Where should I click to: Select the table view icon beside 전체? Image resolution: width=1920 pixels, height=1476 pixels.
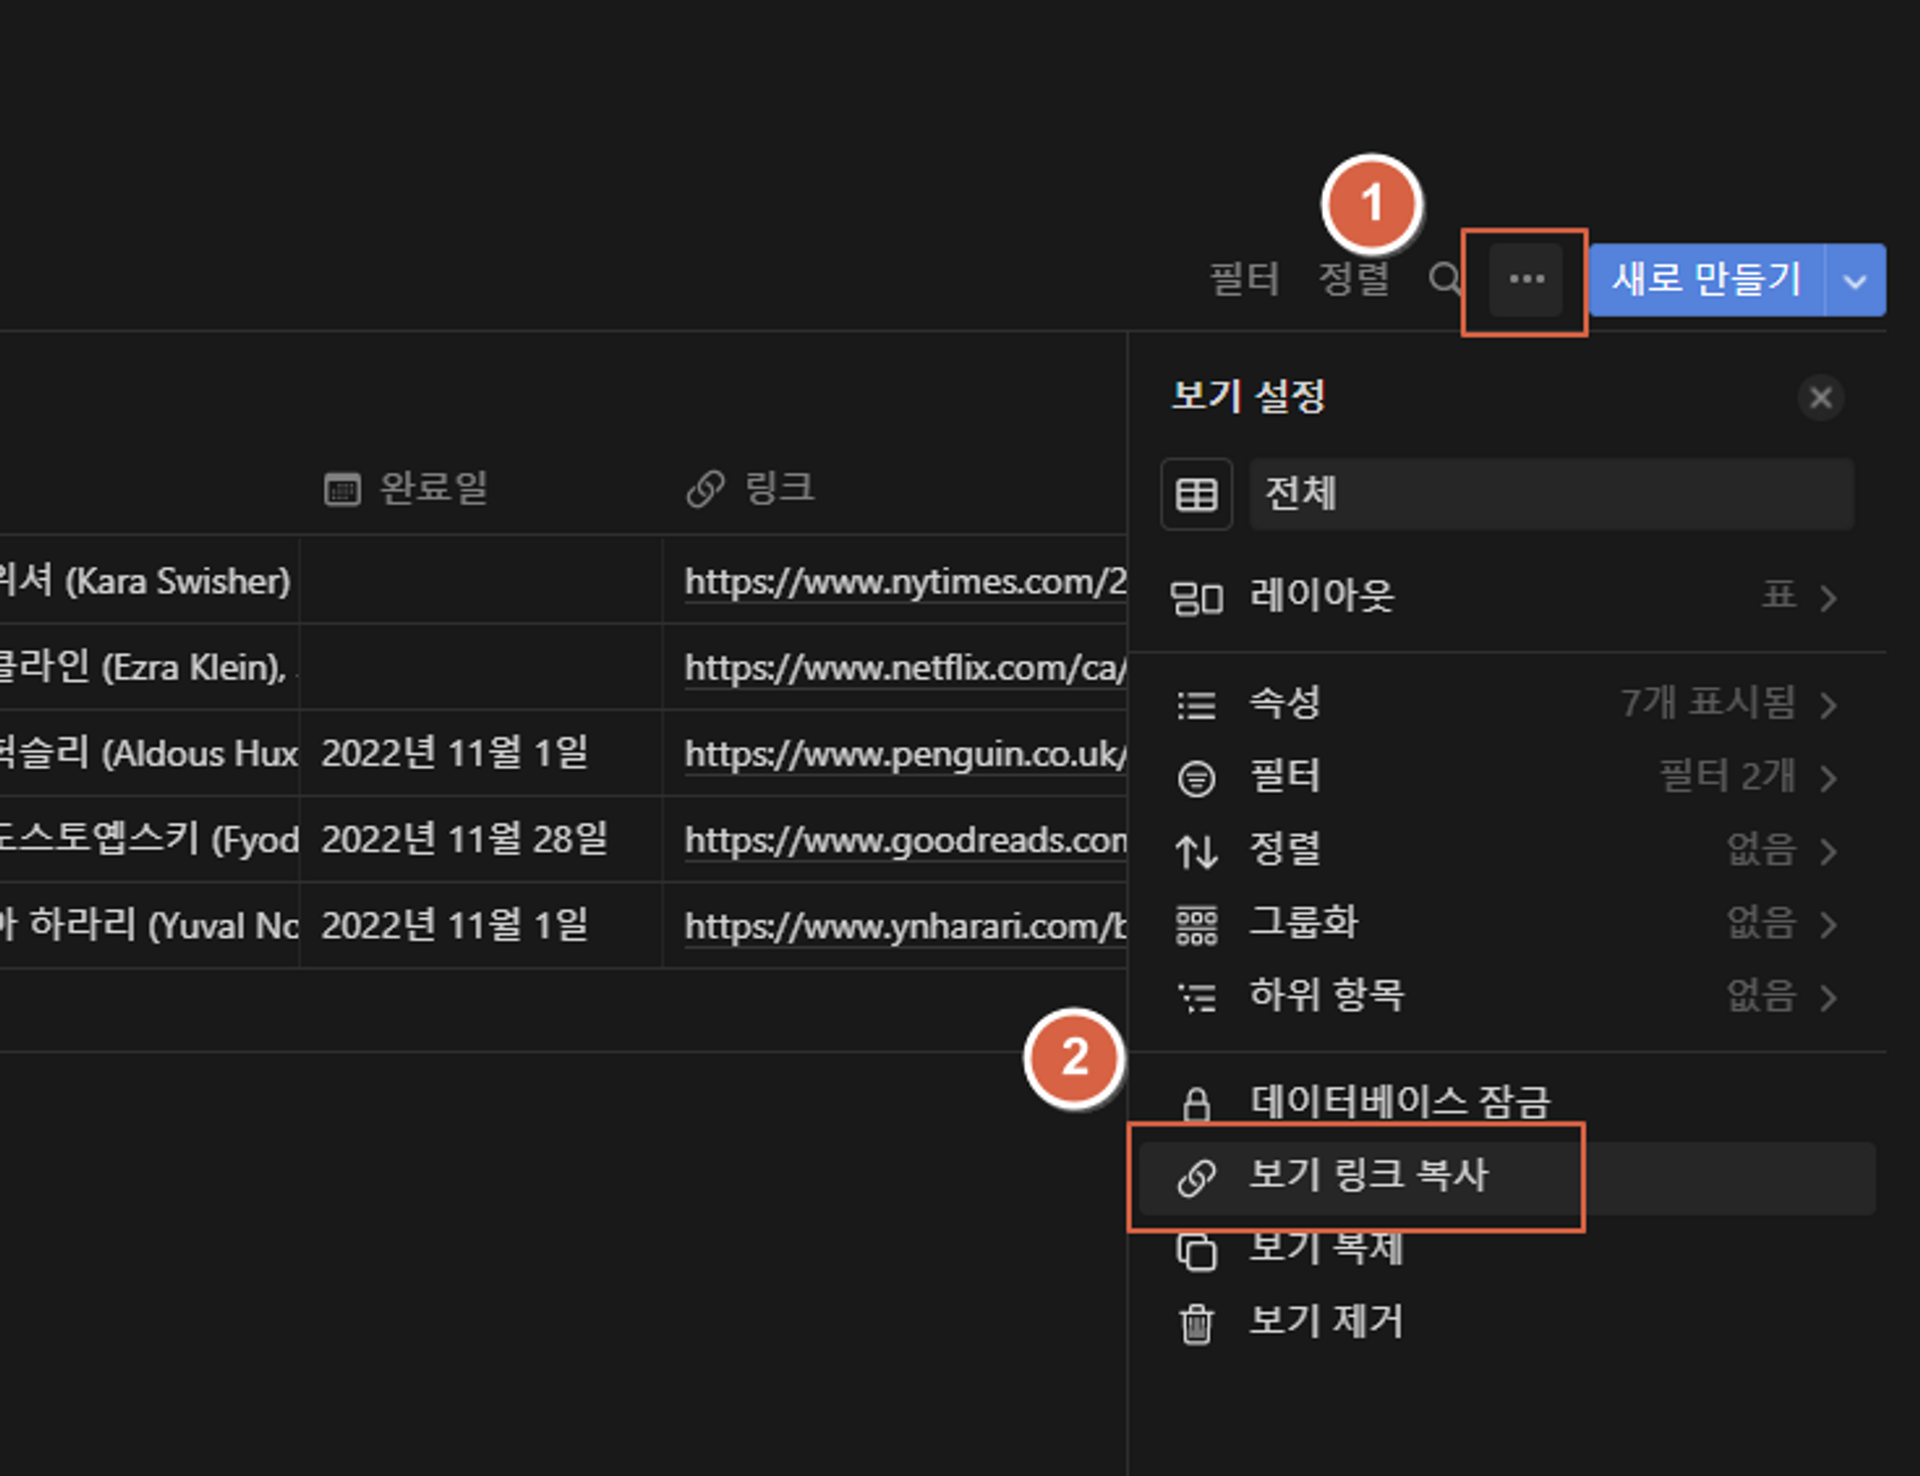pos(1196,493)
